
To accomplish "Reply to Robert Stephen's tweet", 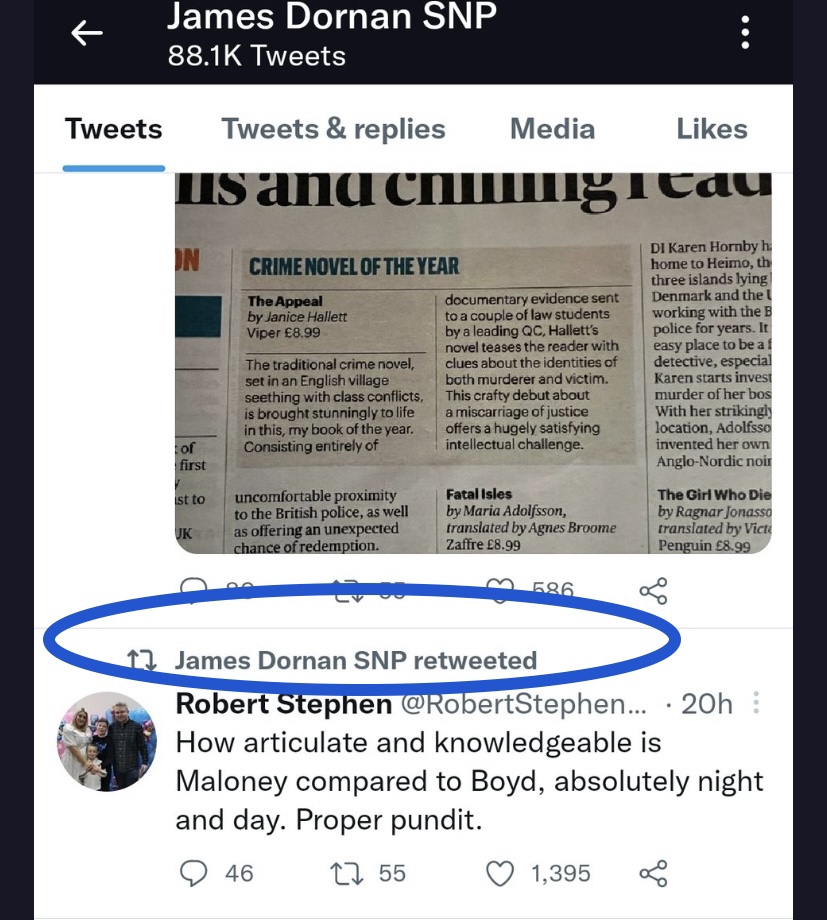I will coord(192,873).
